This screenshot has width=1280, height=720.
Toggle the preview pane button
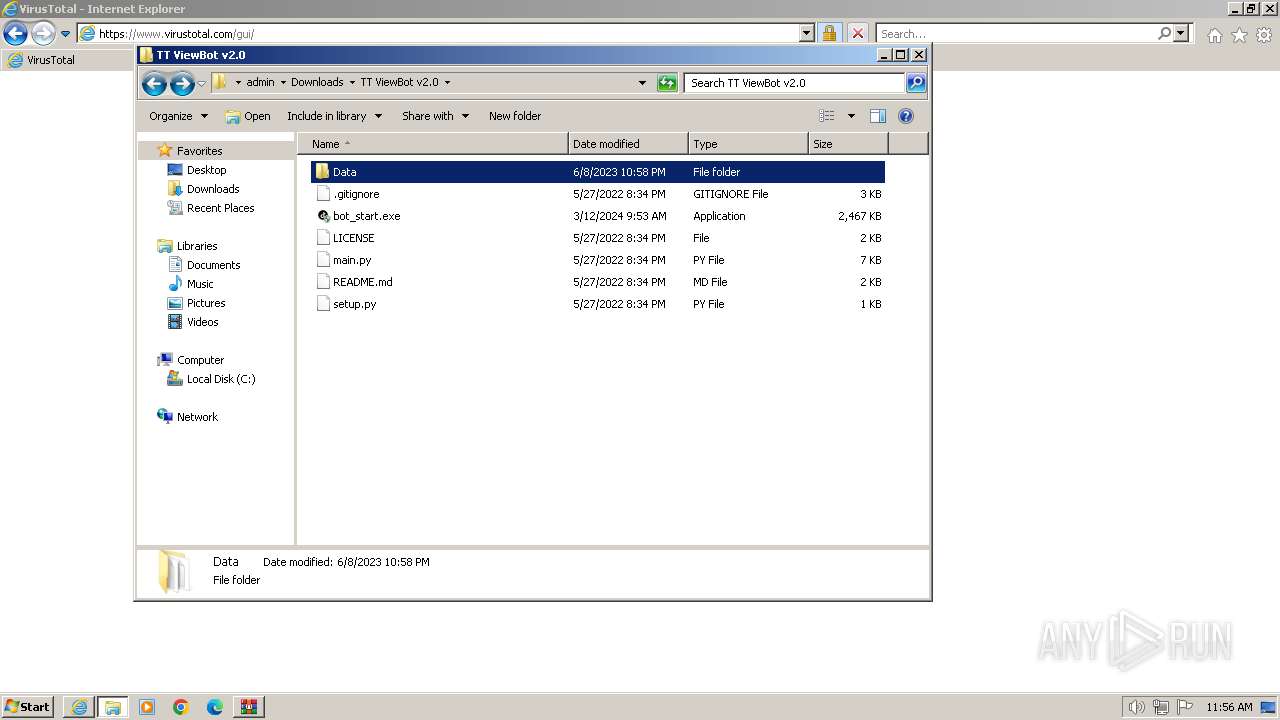(x=878, y=116)
